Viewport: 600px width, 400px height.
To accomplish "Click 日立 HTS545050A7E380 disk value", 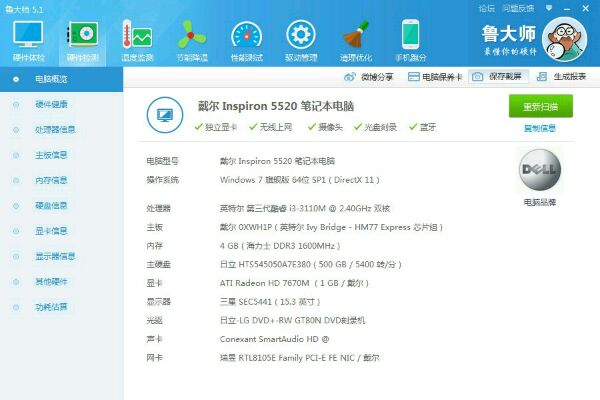I will pyautogui.click(x=311, y=264).
